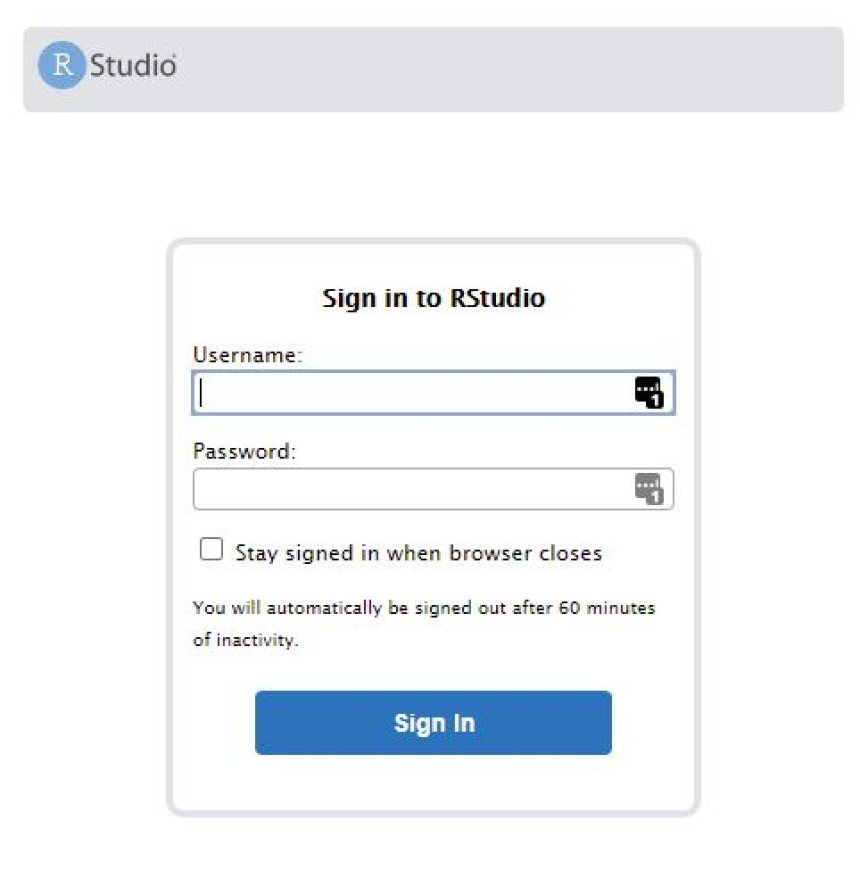The image size is (860, 887).
Task: Open password manager icon in Password field
Action: pos(649,489)
